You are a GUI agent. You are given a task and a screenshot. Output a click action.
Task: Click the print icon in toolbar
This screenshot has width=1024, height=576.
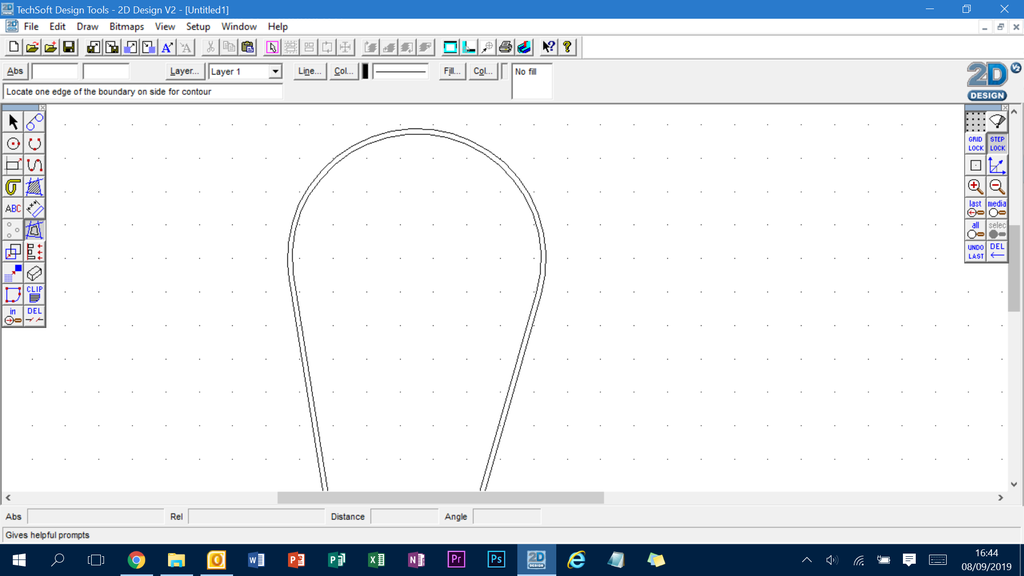pyautogui.click(x=505, y=47)
